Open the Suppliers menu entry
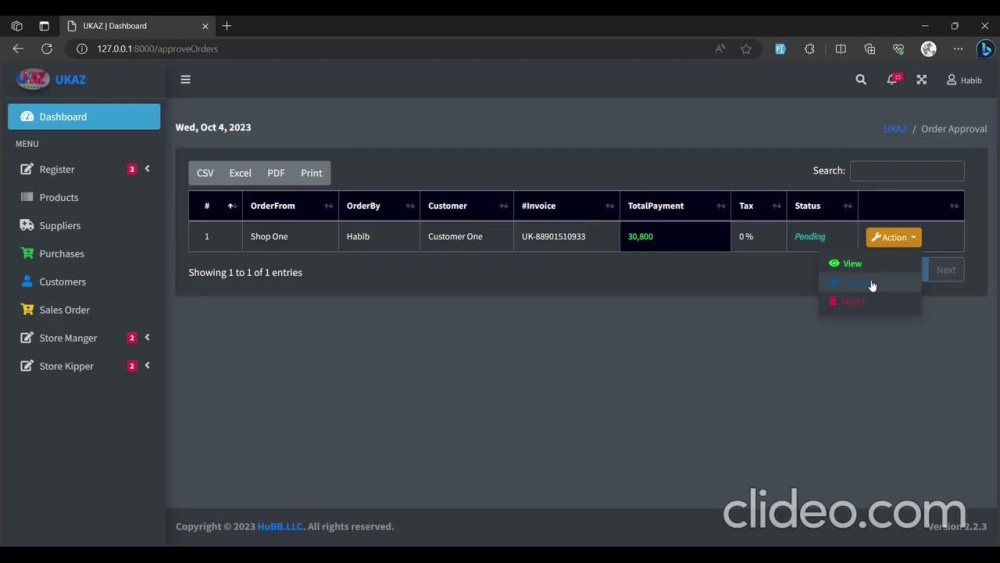1000x563 pixels. pyautogui.click(x=84, y=225)
